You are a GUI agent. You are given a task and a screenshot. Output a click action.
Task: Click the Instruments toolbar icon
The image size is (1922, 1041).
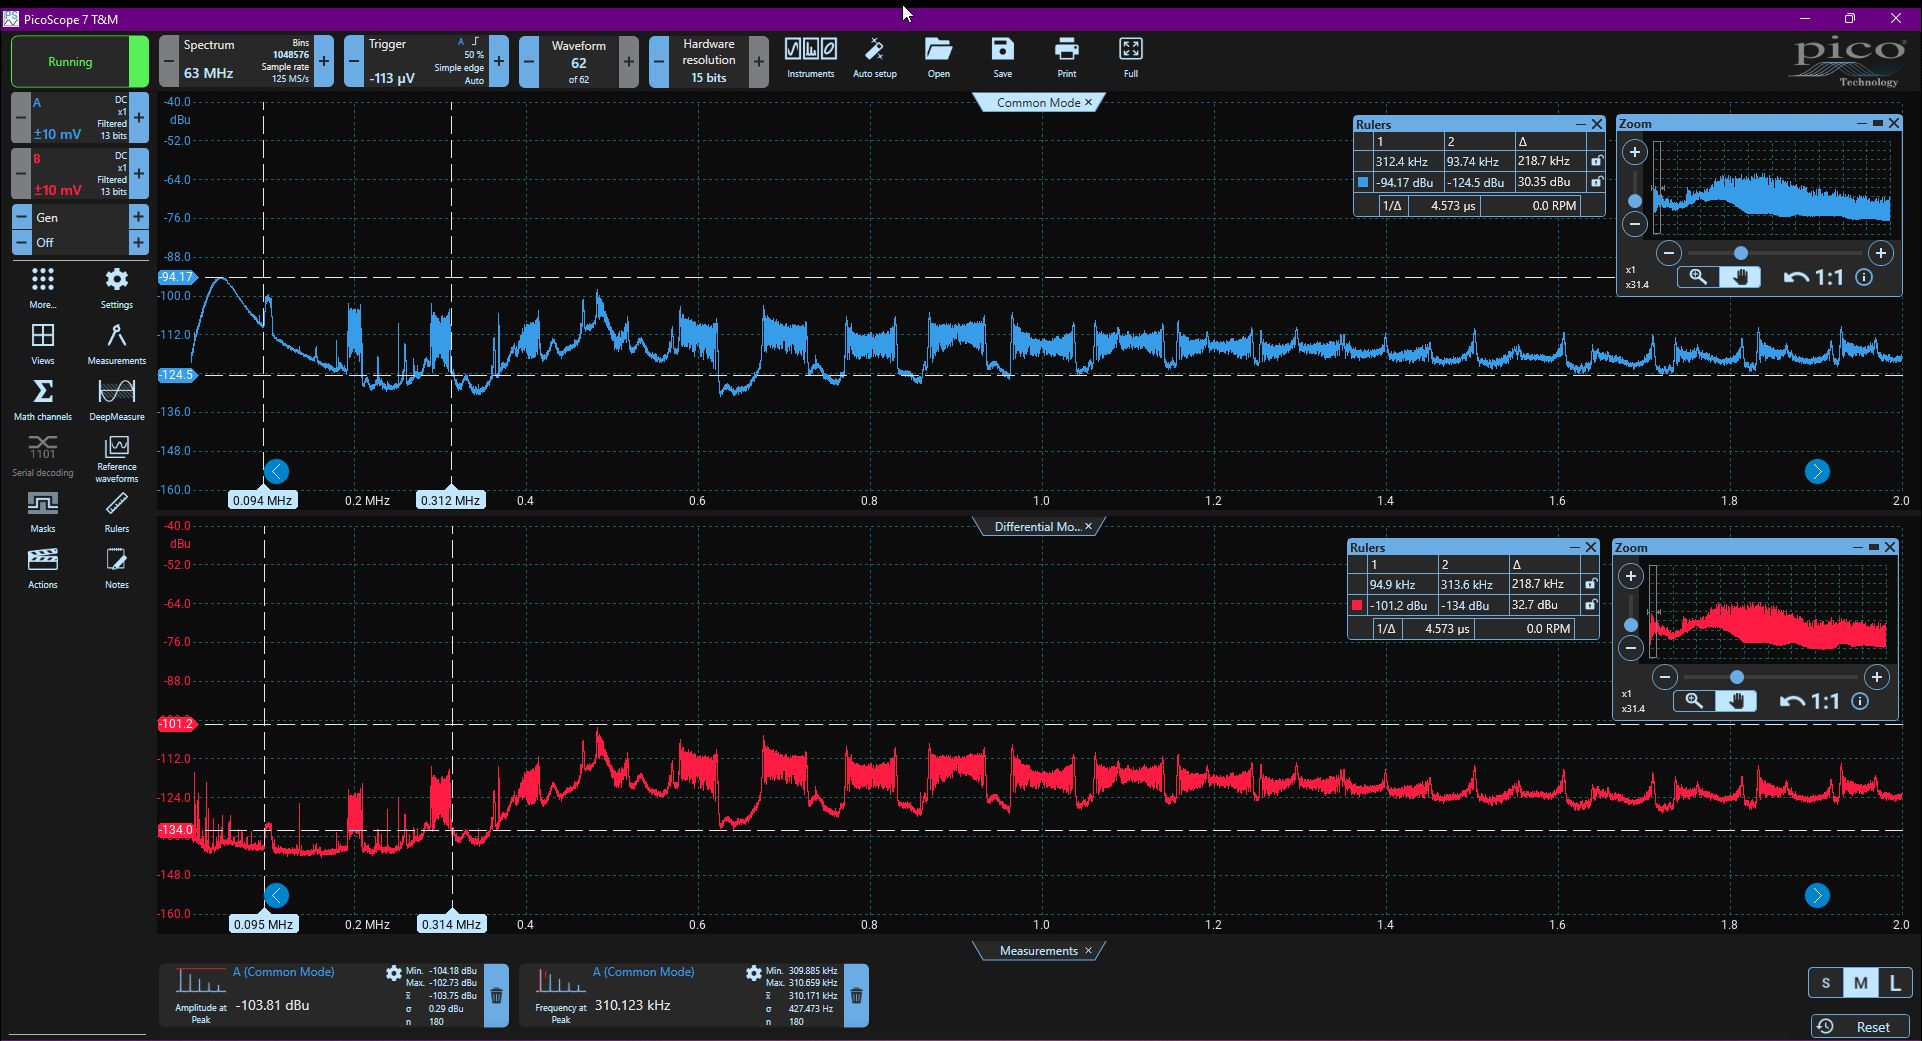pyautogui.click(x=810, y=58)
